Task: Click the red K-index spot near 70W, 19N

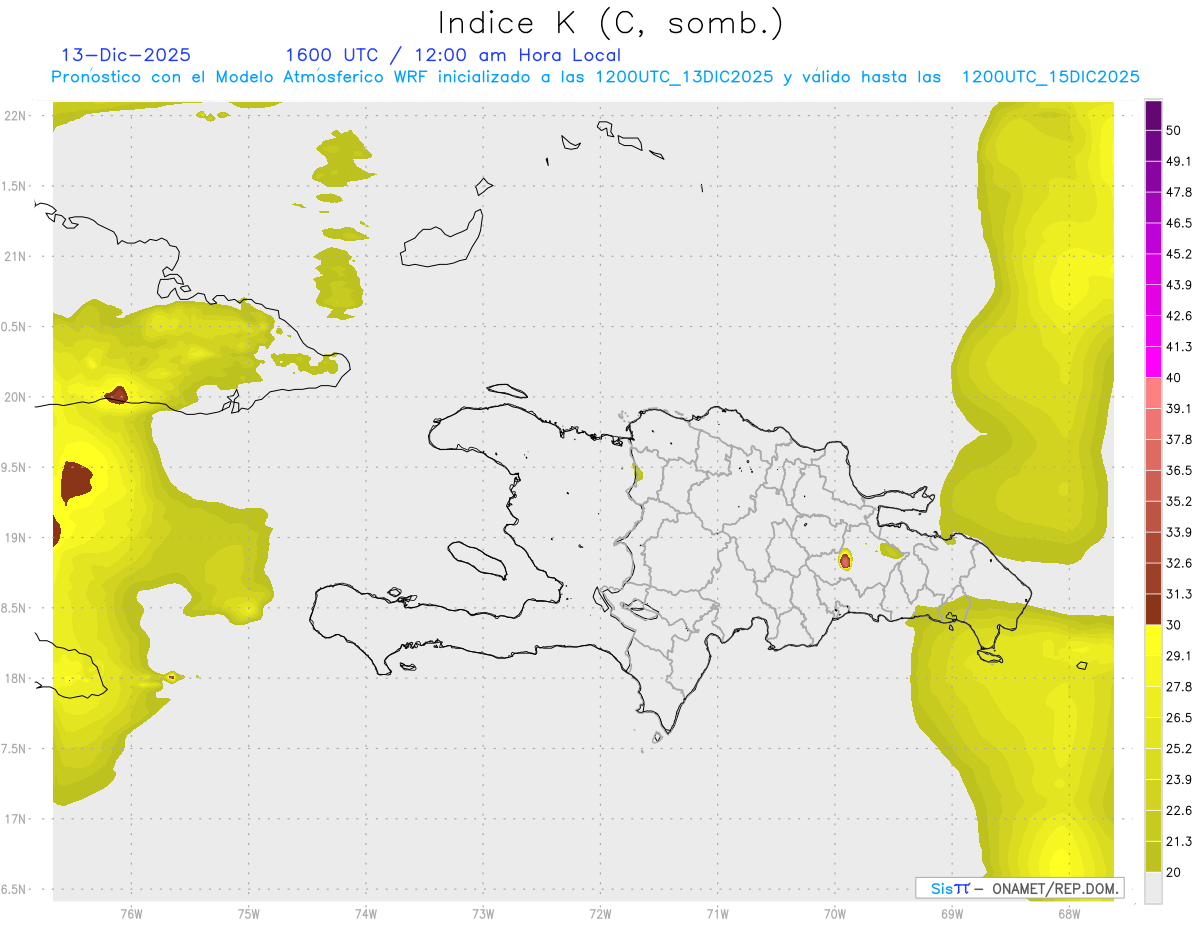Action: 846,560
